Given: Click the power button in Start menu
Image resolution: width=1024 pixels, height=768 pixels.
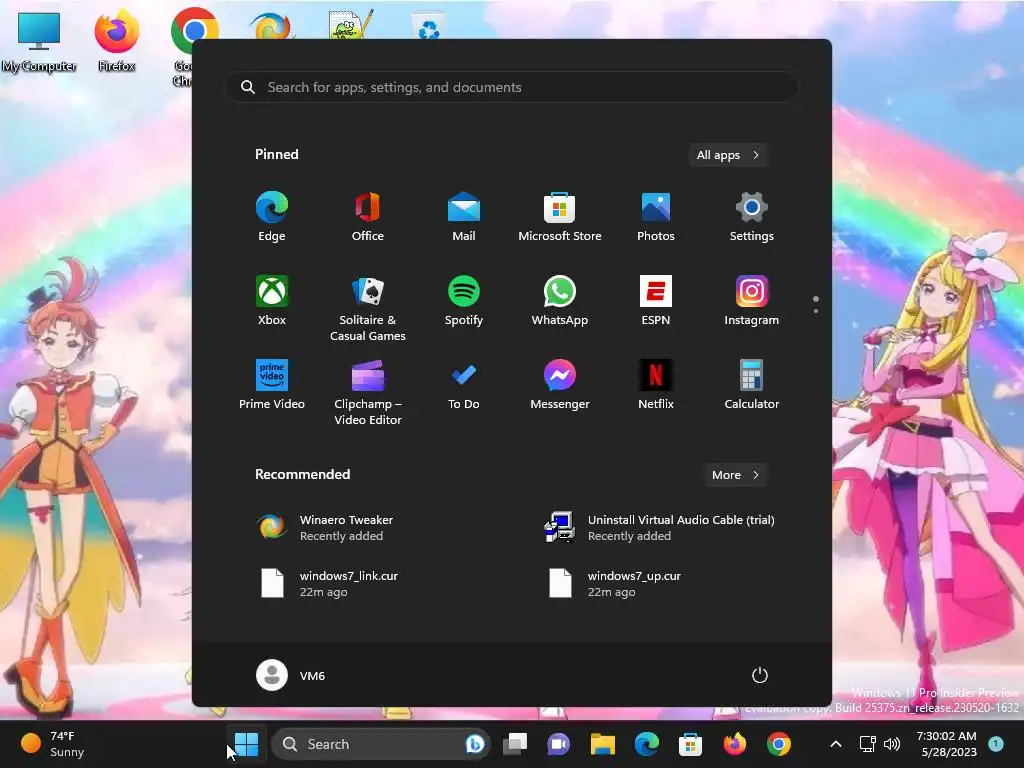Looking at the screenshot, I should 760,675.
